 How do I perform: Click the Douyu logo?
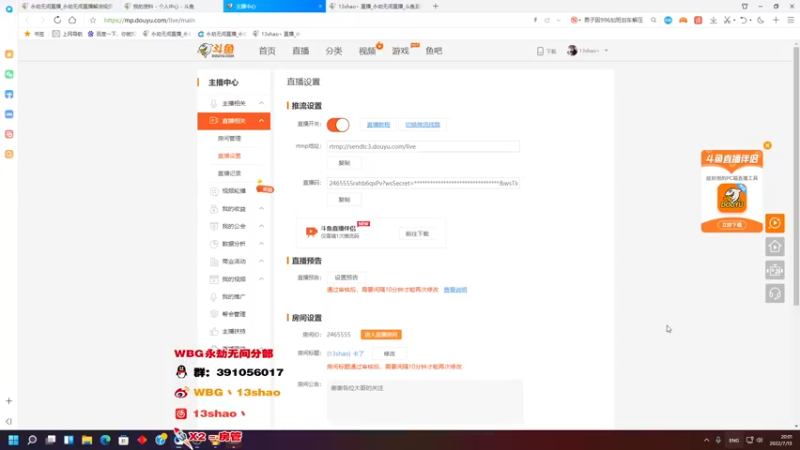pos(216,51)
